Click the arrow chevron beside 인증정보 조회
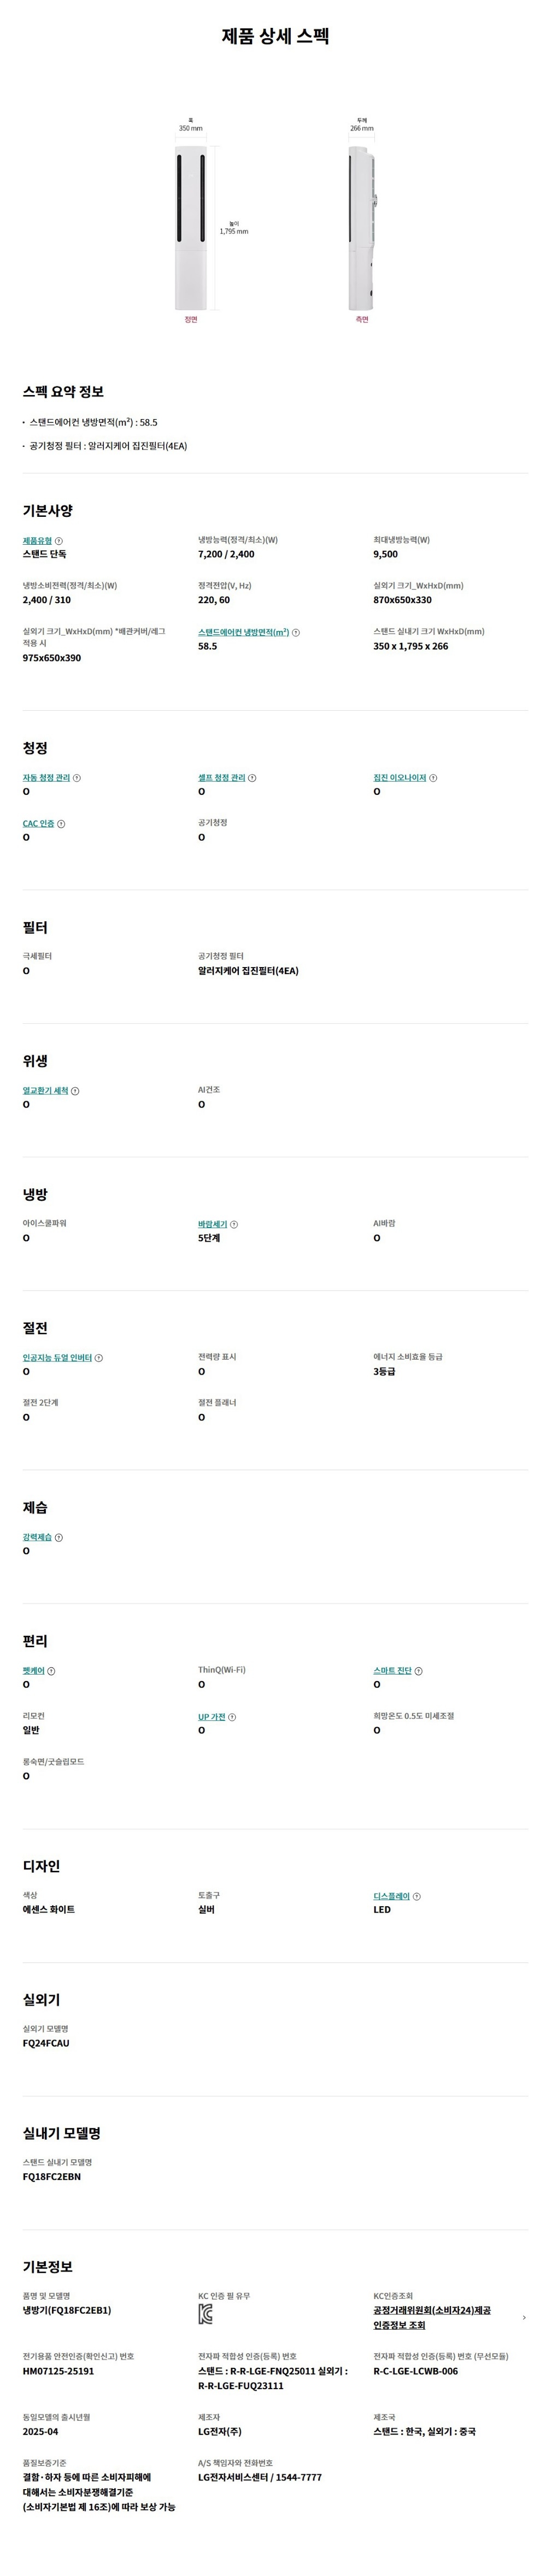The height and width of the screenshot is (2576, 551). point(524,2317)
